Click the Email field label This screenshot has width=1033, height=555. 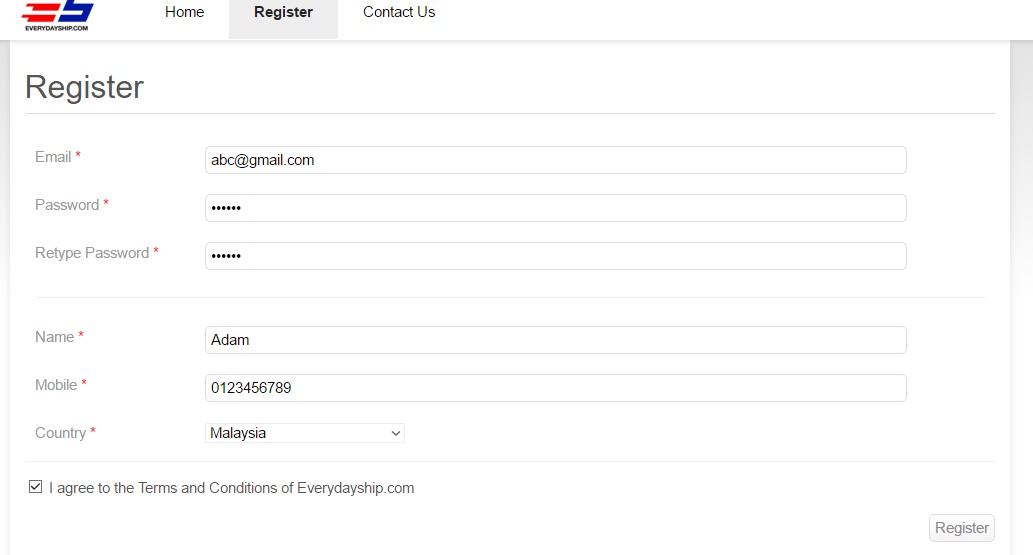53,157
